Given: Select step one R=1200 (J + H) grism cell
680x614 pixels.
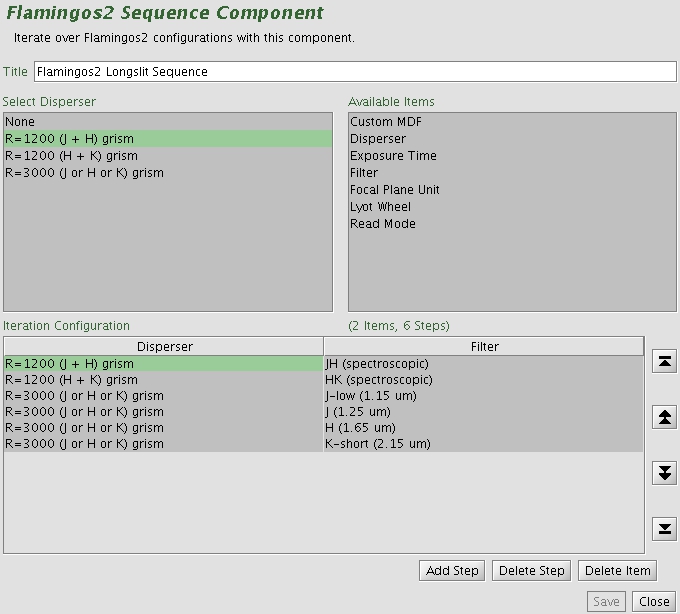Looking at the screenshot, I should click(163, 363).
